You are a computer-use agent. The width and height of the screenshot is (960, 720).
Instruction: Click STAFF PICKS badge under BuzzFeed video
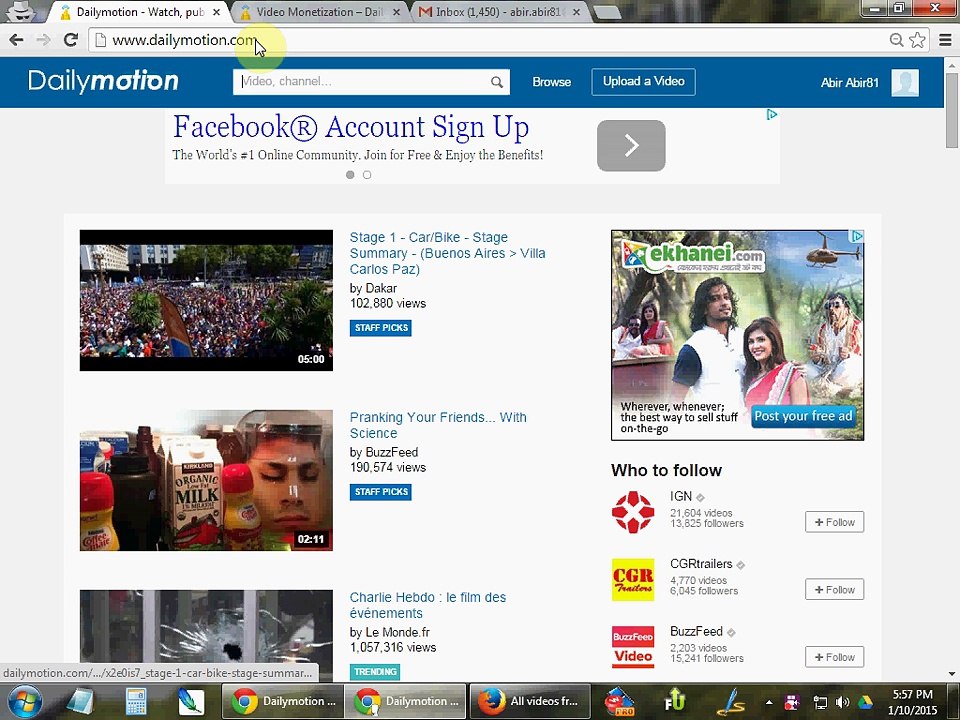click(x=381, y=492)
